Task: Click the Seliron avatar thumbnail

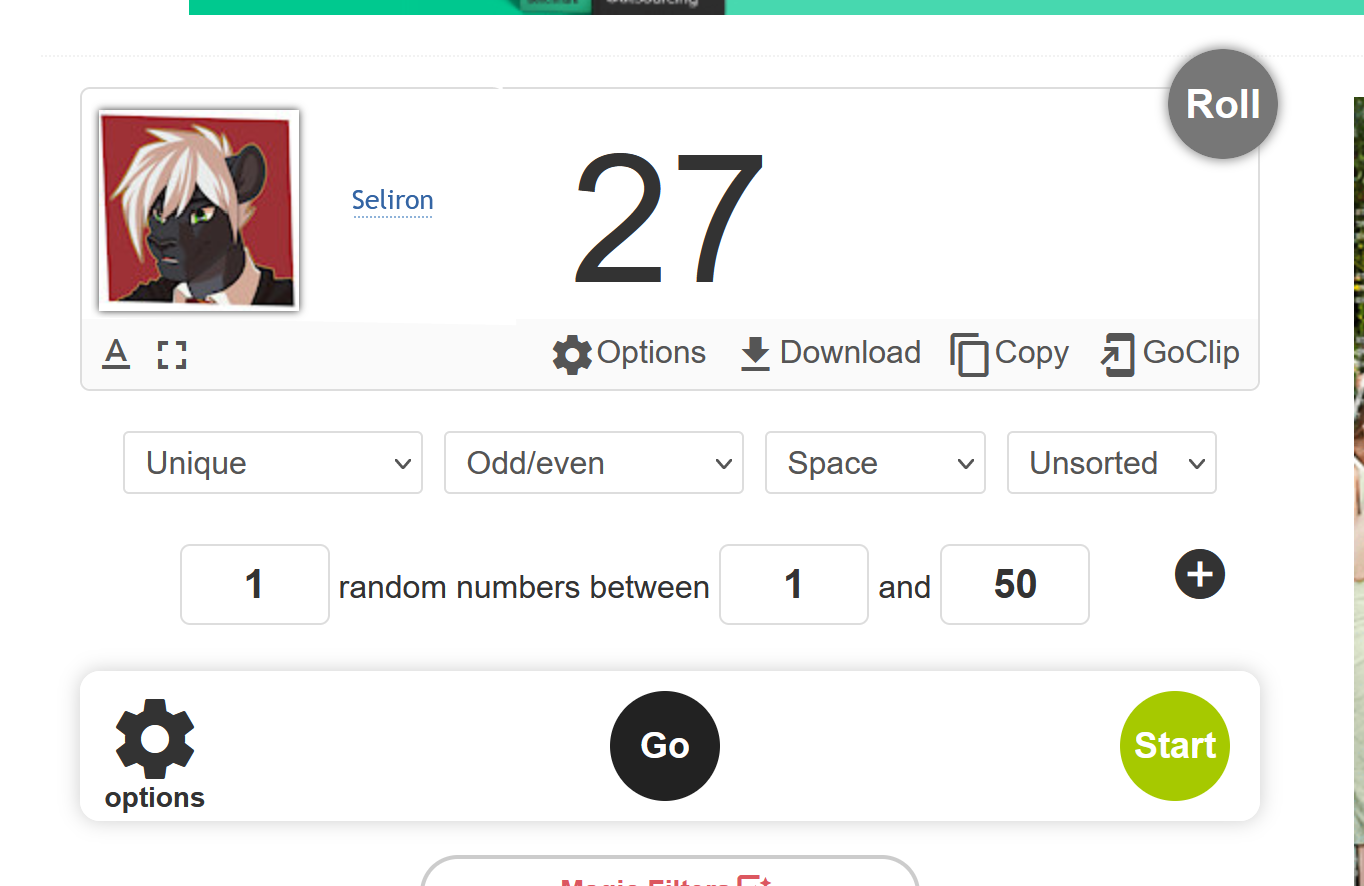Action: coord(199,210)
